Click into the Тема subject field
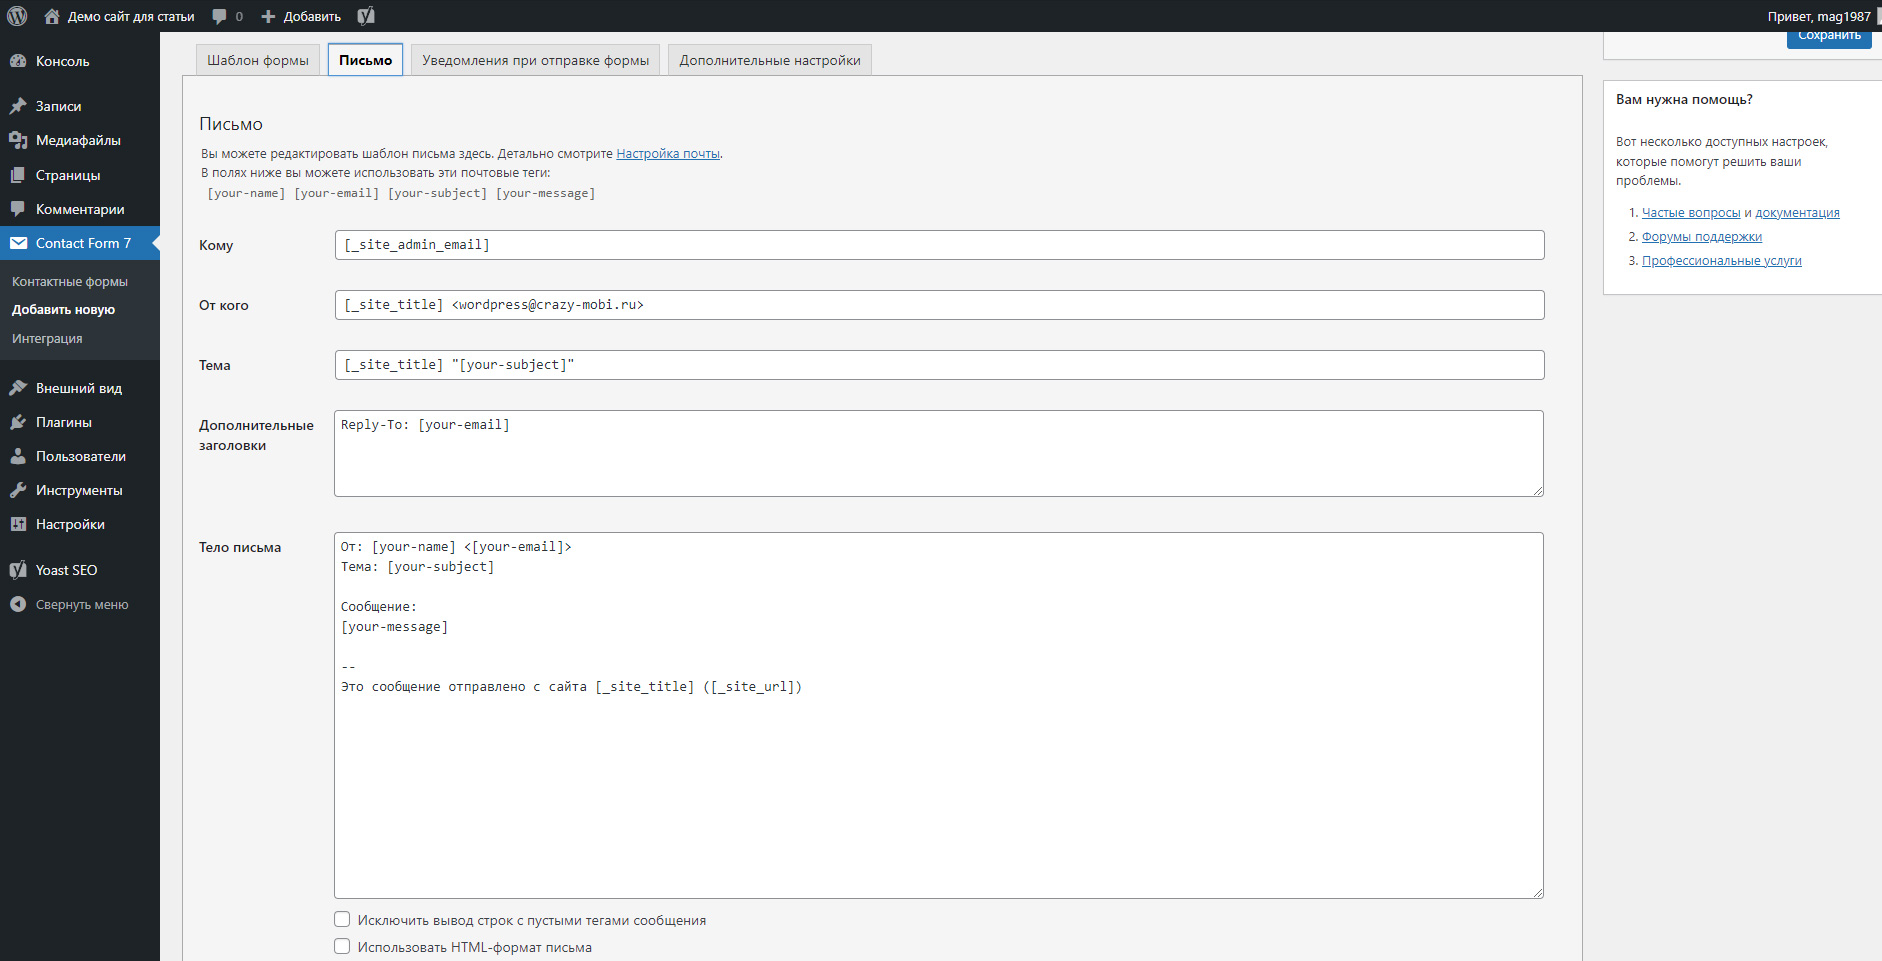Viewport: 1882px width, 961px height. (939, 365)
